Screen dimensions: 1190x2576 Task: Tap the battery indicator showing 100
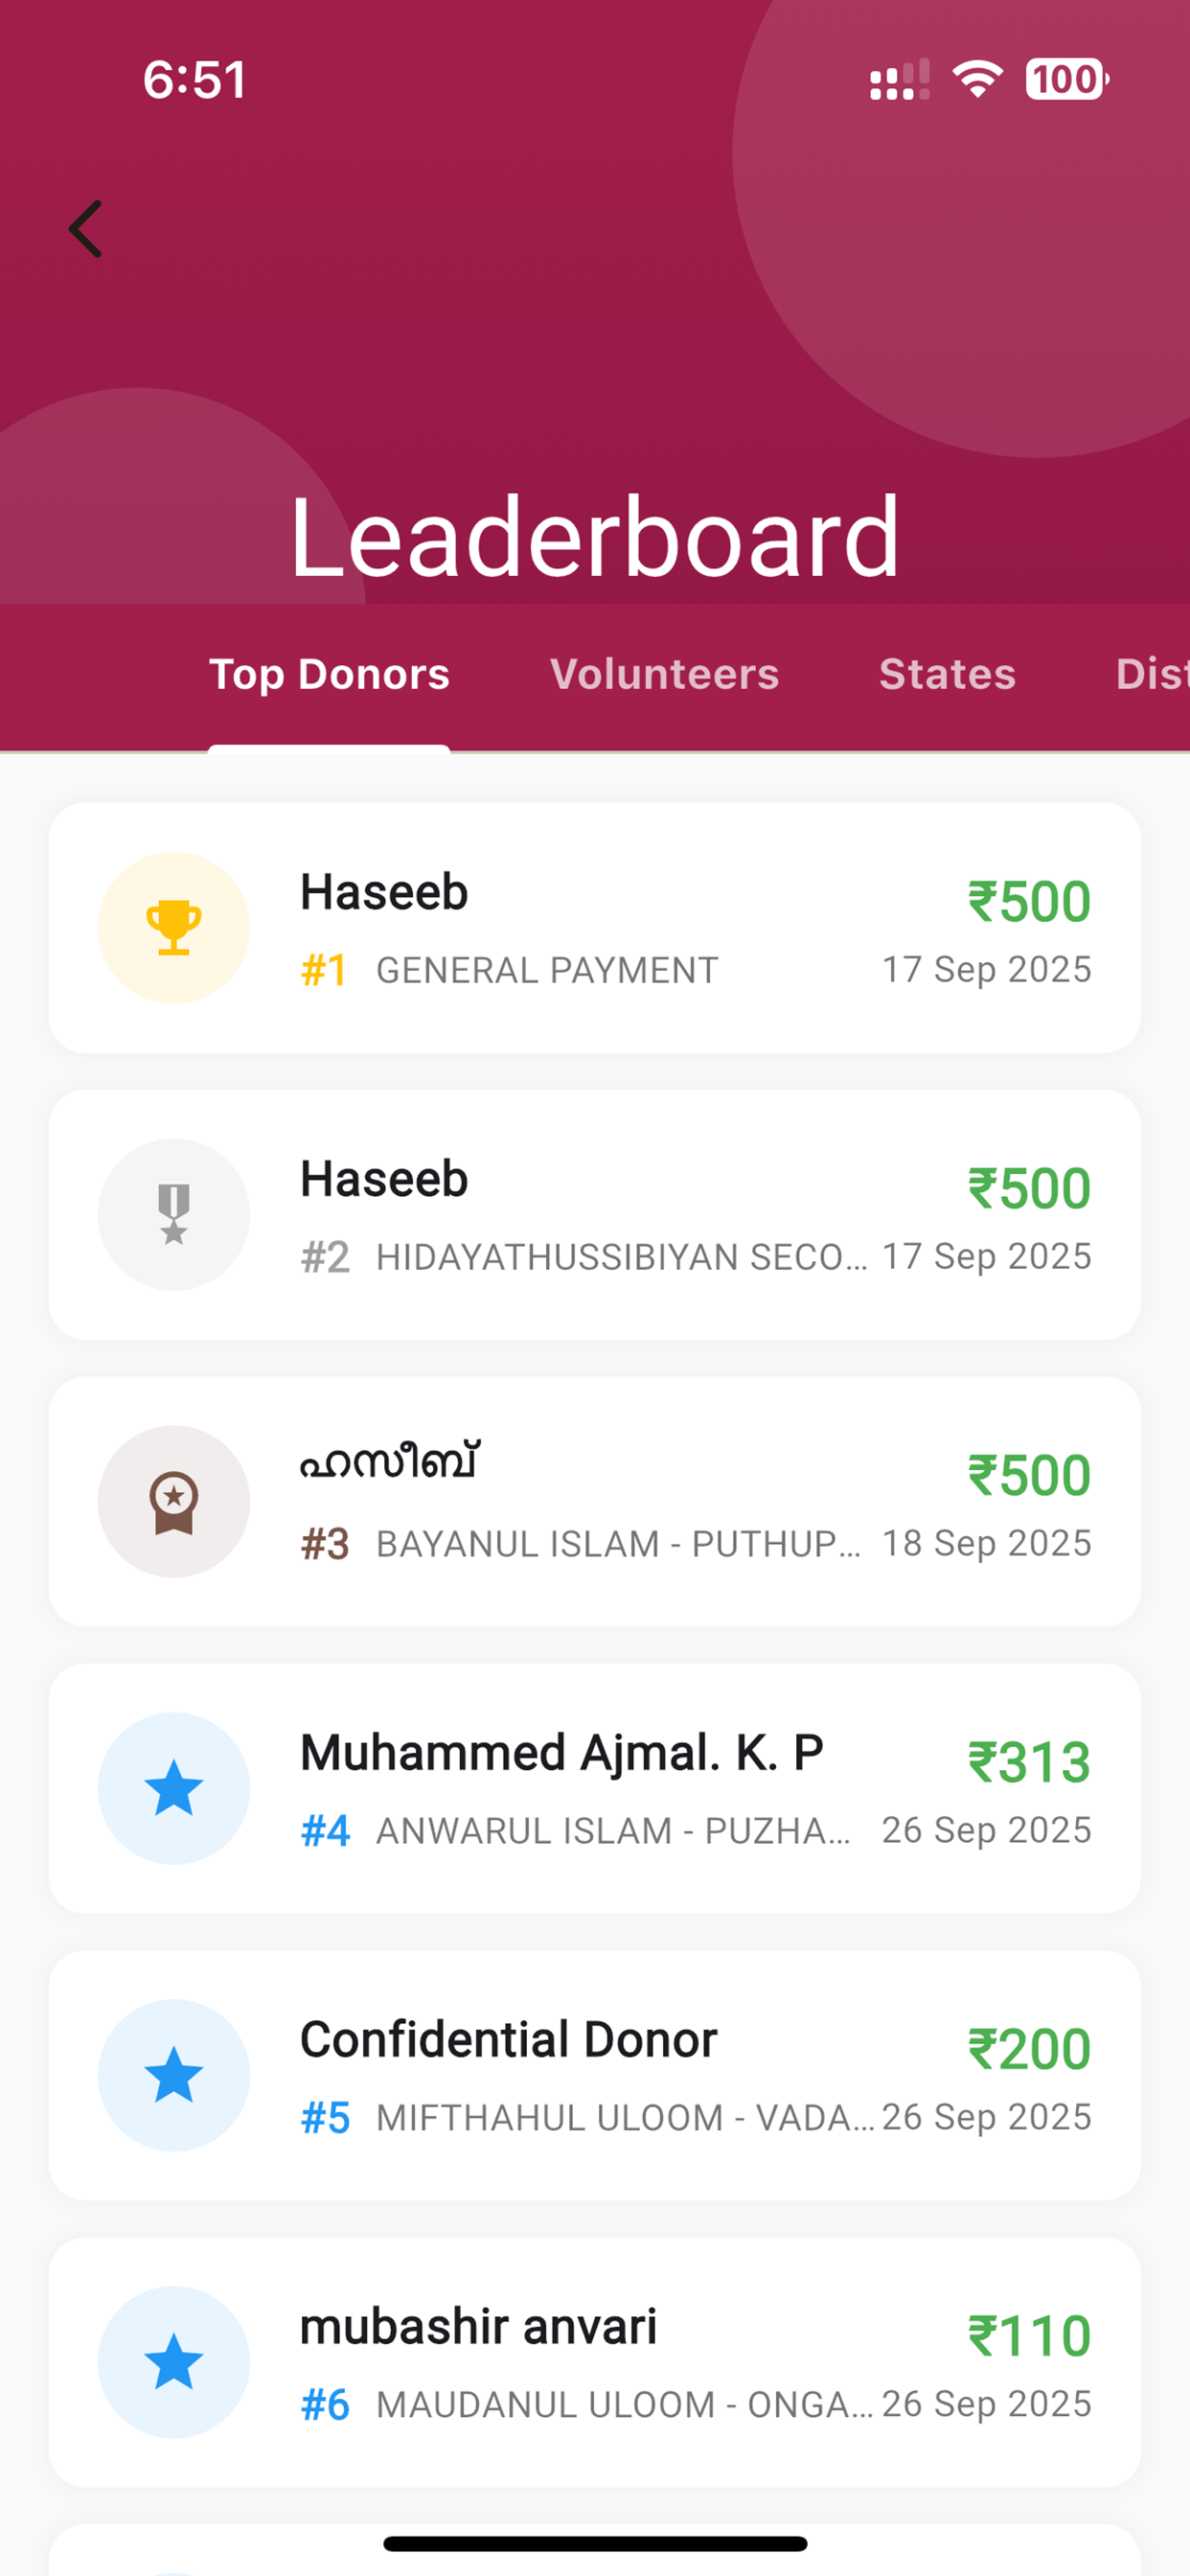tap(1067, 79)
